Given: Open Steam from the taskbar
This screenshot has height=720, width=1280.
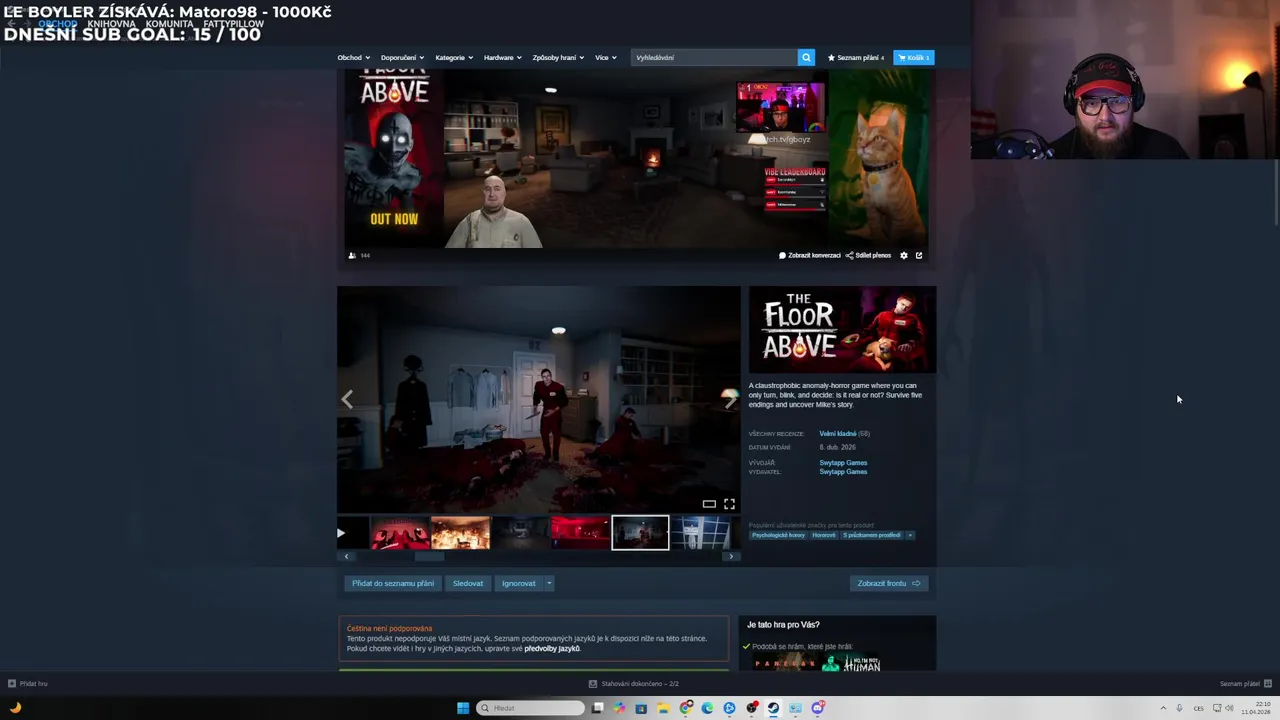Looking at the screenshot, I should click(773, 708).
